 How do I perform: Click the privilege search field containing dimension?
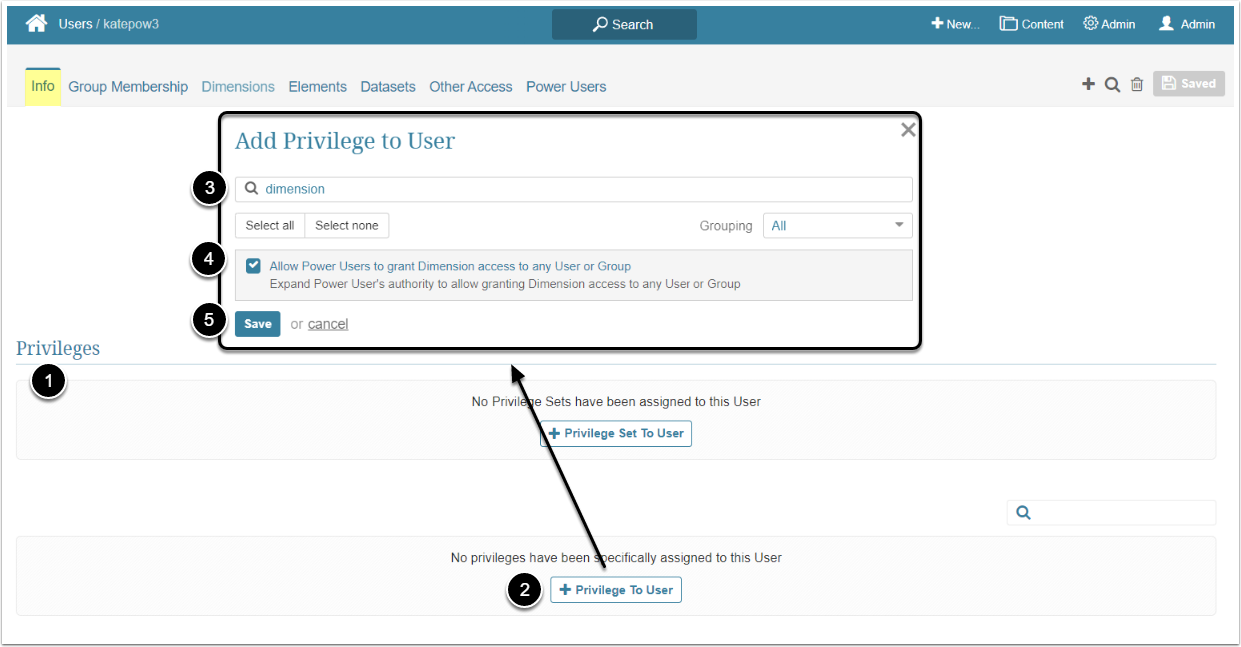[580, 189]
